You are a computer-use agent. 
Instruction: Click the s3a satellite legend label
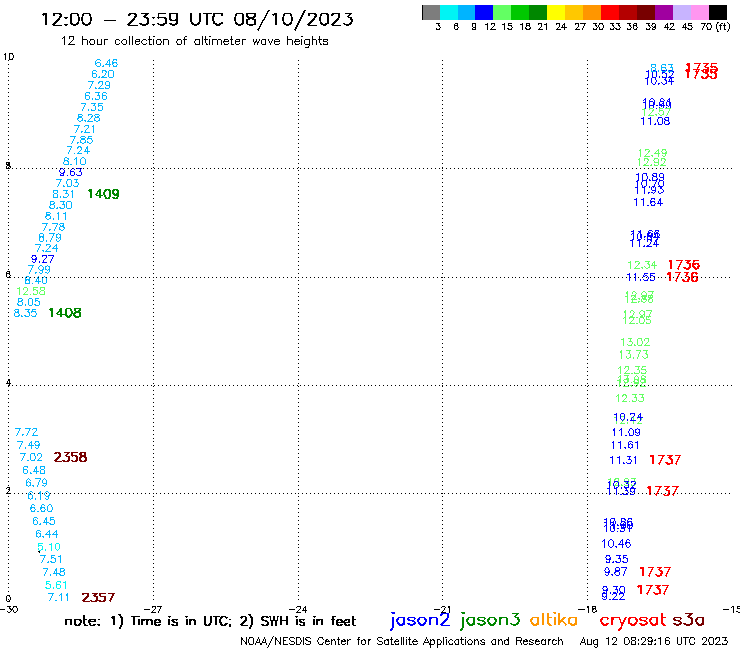point(689,620)
